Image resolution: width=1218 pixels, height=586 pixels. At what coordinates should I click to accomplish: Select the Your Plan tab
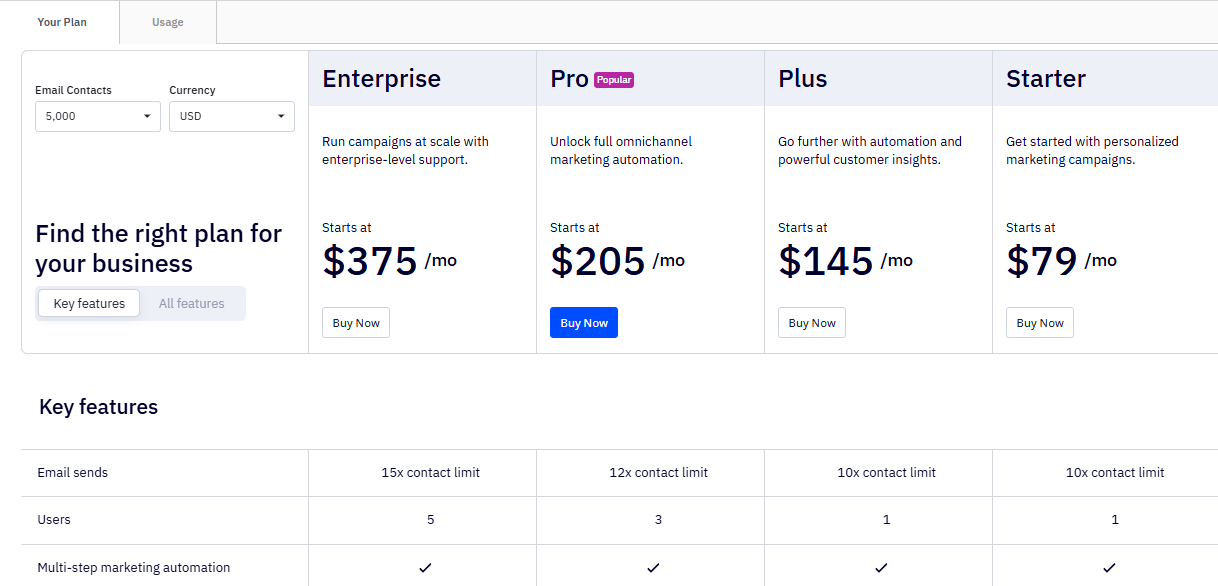pos(62,21)
